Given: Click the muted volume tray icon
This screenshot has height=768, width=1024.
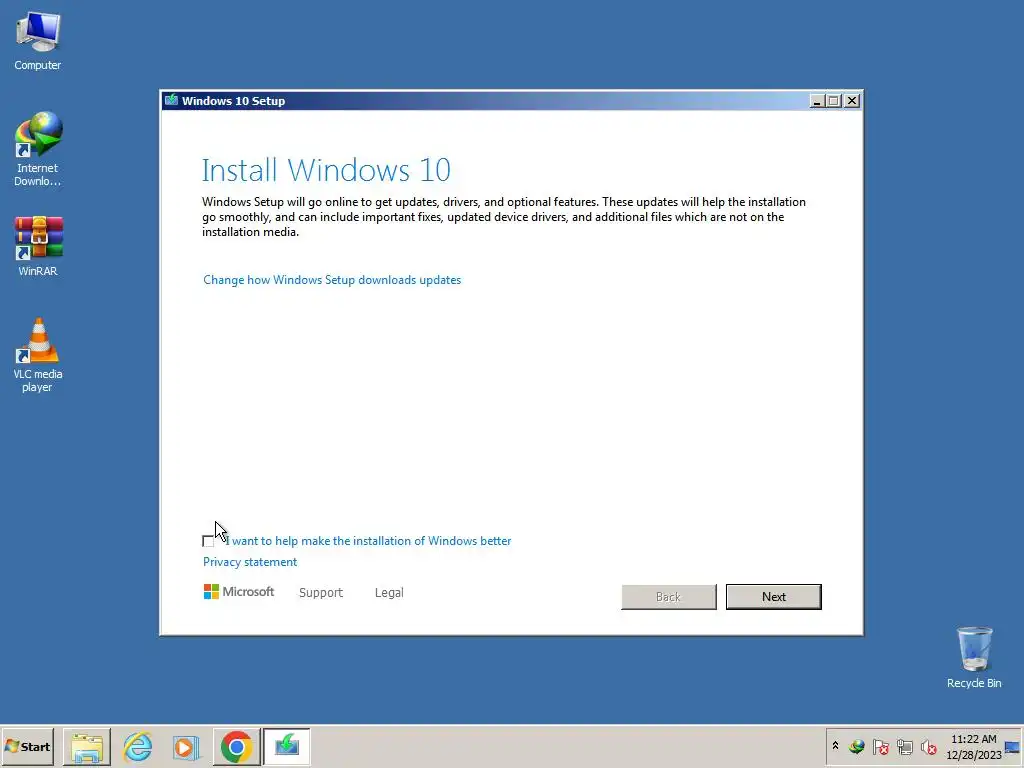Looking at the screenshot, I should click(x=928, y=746).
